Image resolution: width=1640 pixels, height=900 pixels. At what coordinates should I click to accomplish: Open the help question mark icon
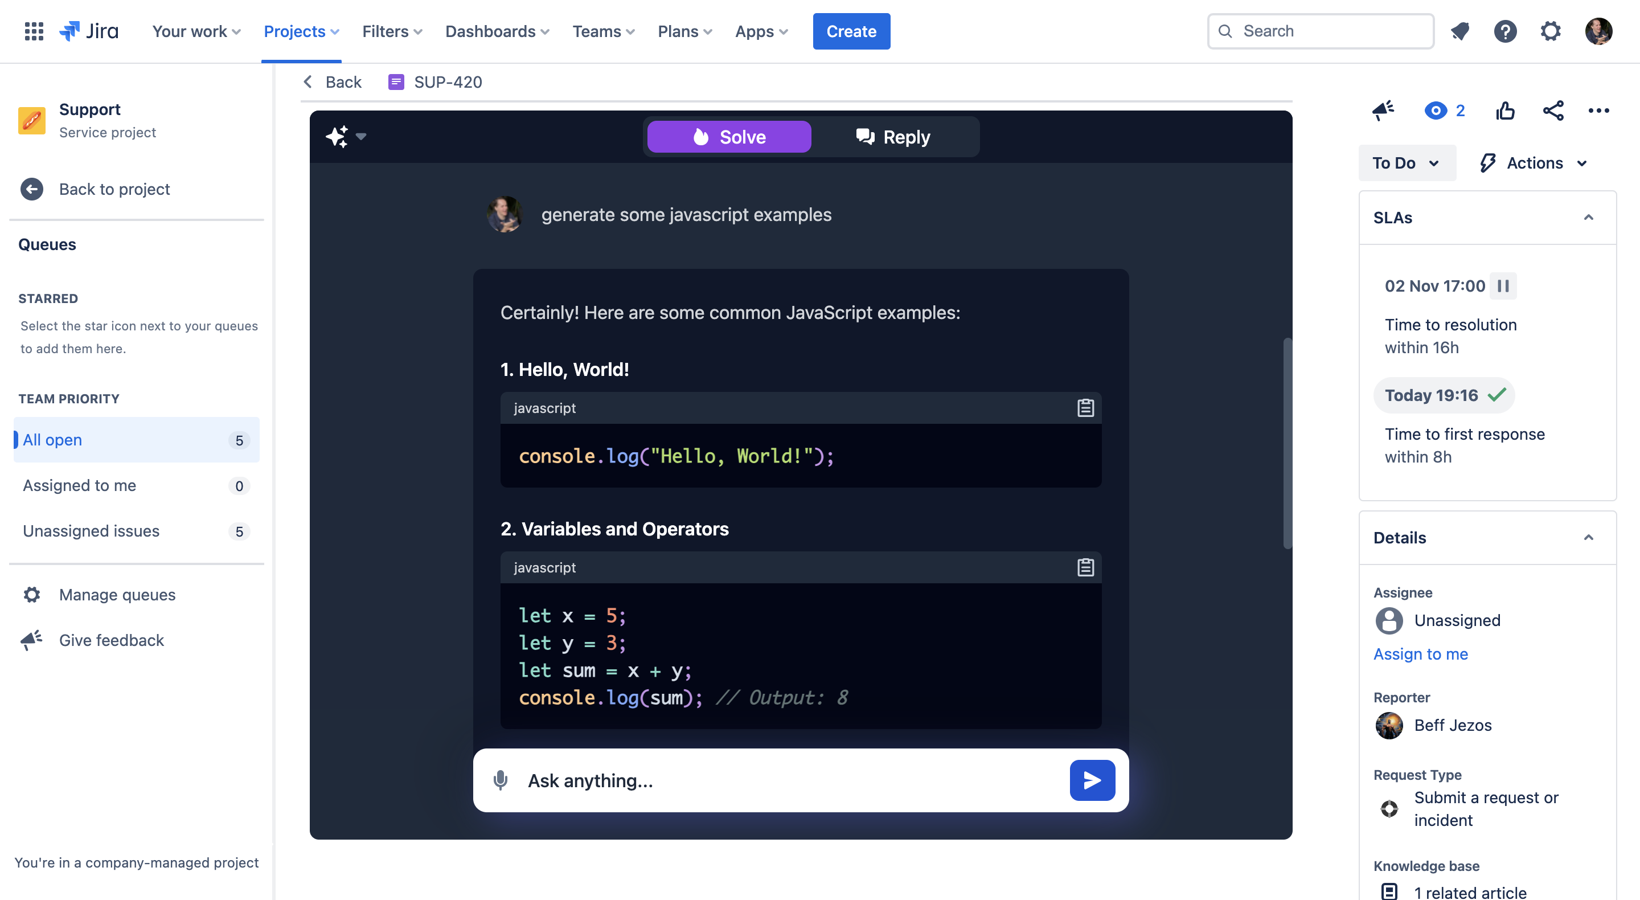click(x=1505, y=31)
